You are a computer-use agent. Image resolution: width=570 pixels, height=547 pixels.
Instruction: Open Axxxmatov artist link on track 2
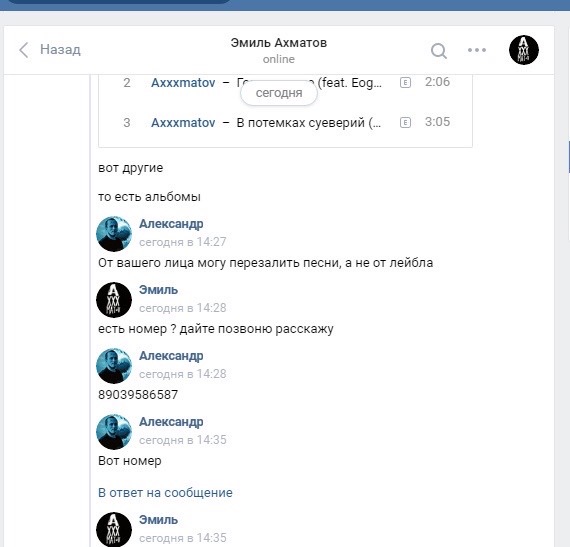click(183, 83)
